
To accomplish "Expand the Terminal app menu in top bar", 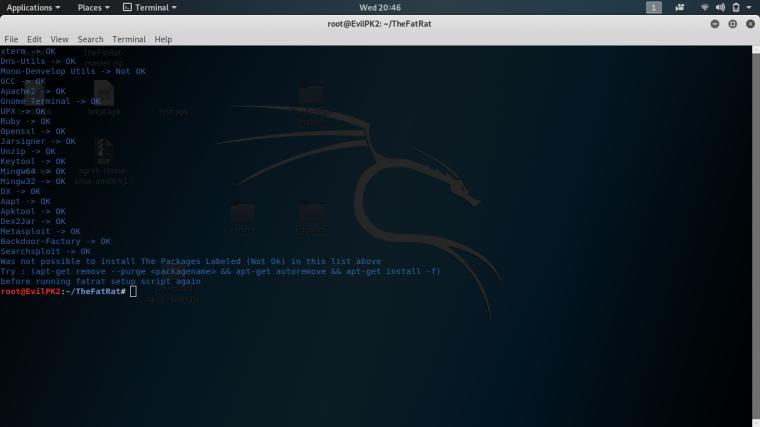I will coord(150,7).
